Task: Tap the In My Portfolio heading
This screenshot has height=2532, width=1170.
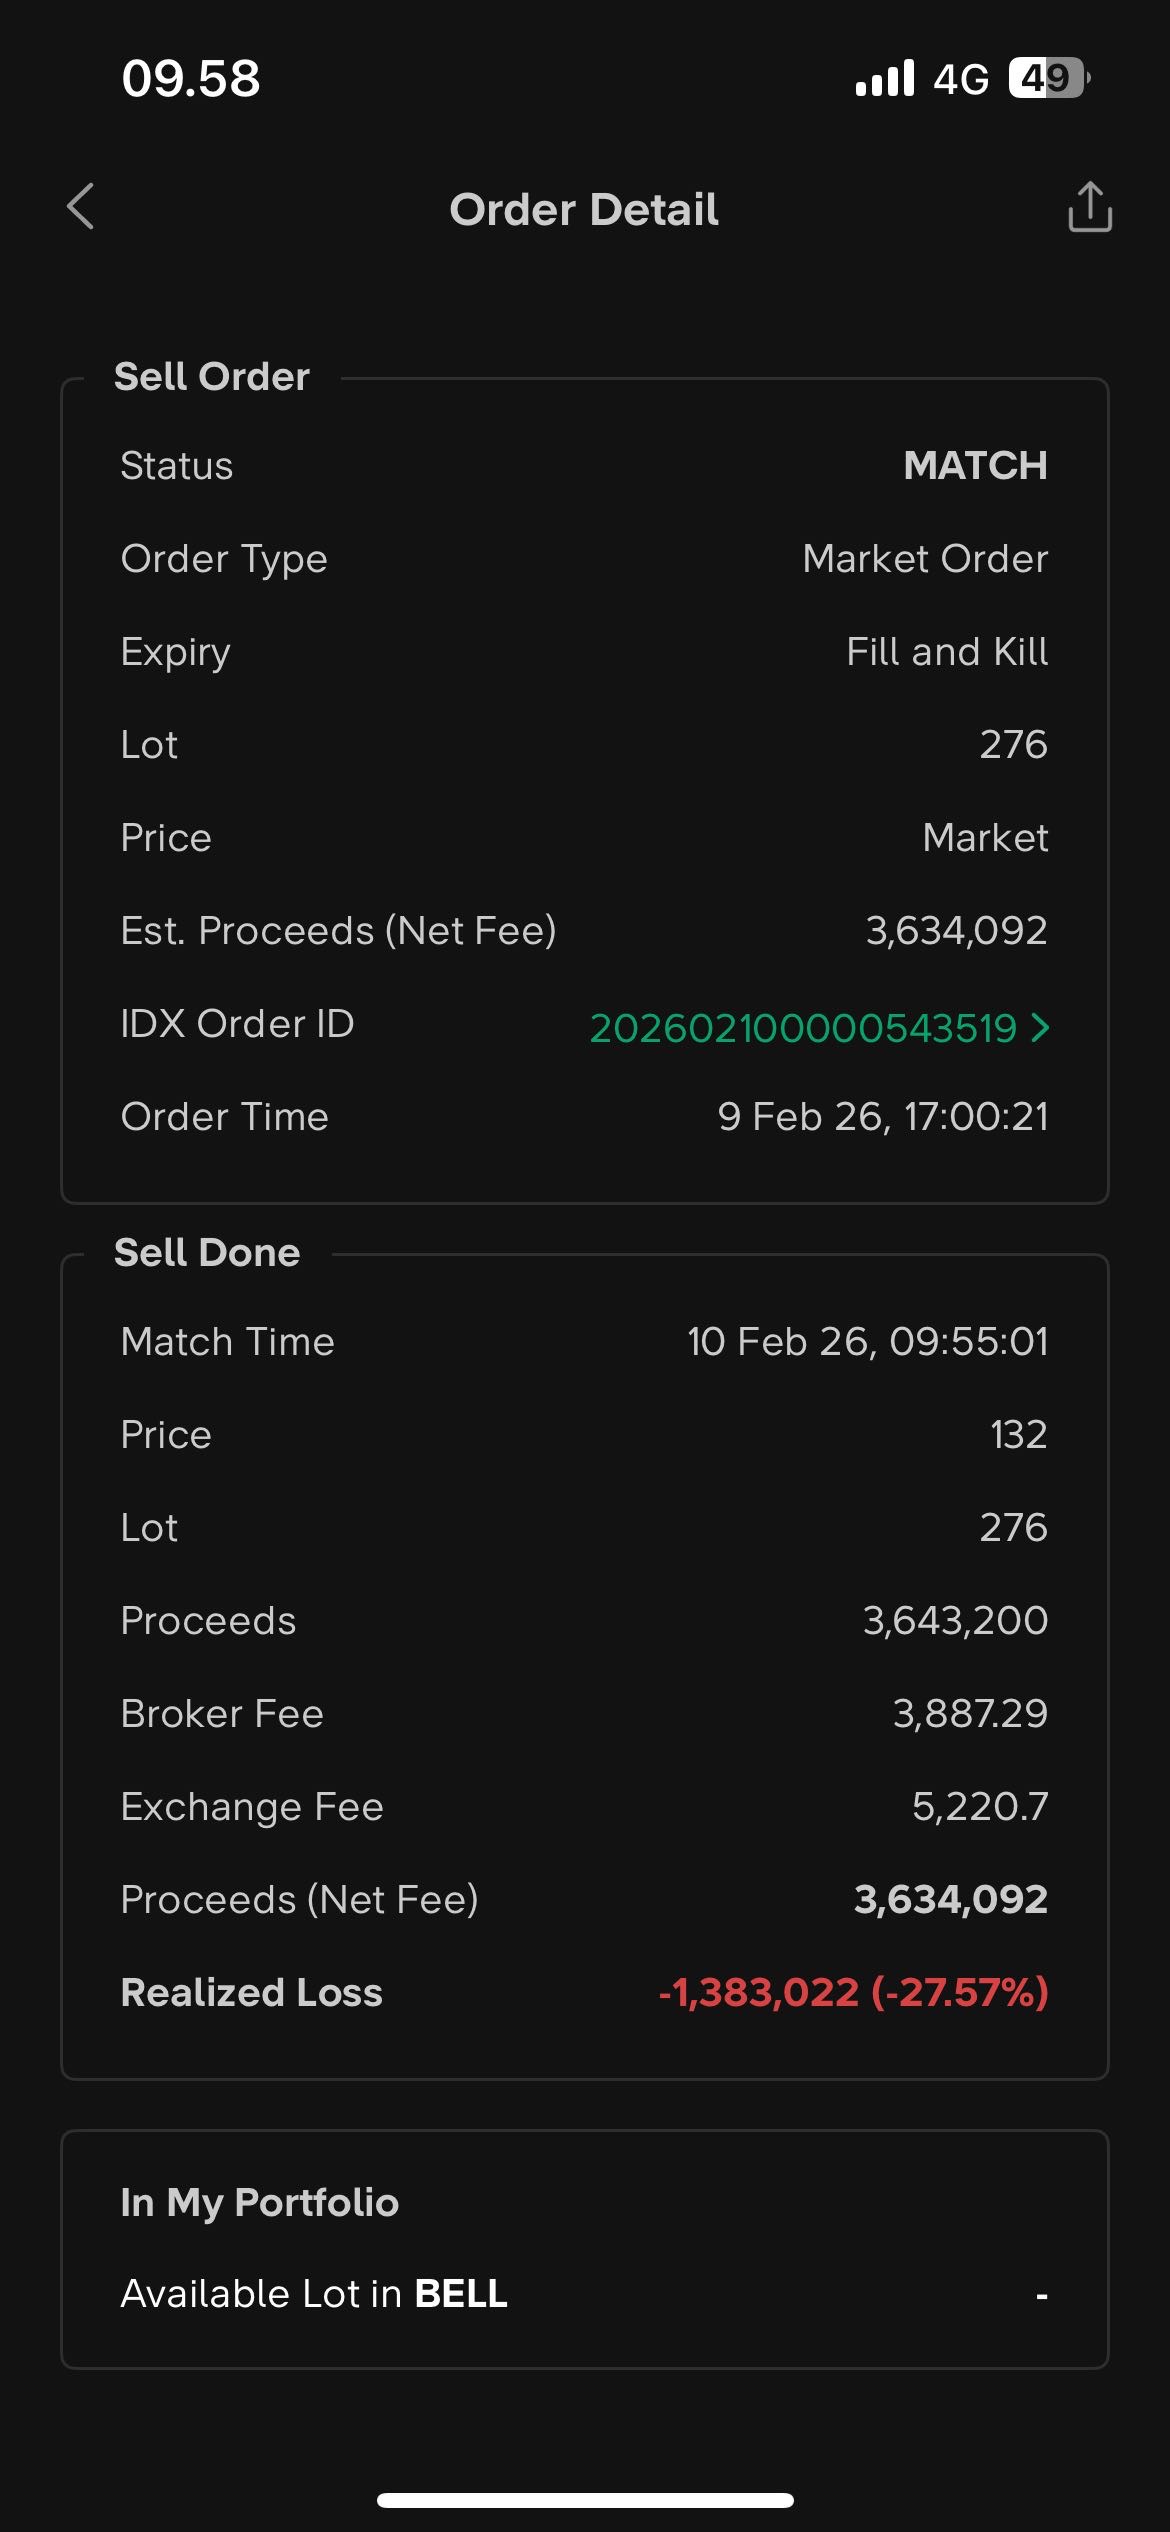Action: (260, 2202)
